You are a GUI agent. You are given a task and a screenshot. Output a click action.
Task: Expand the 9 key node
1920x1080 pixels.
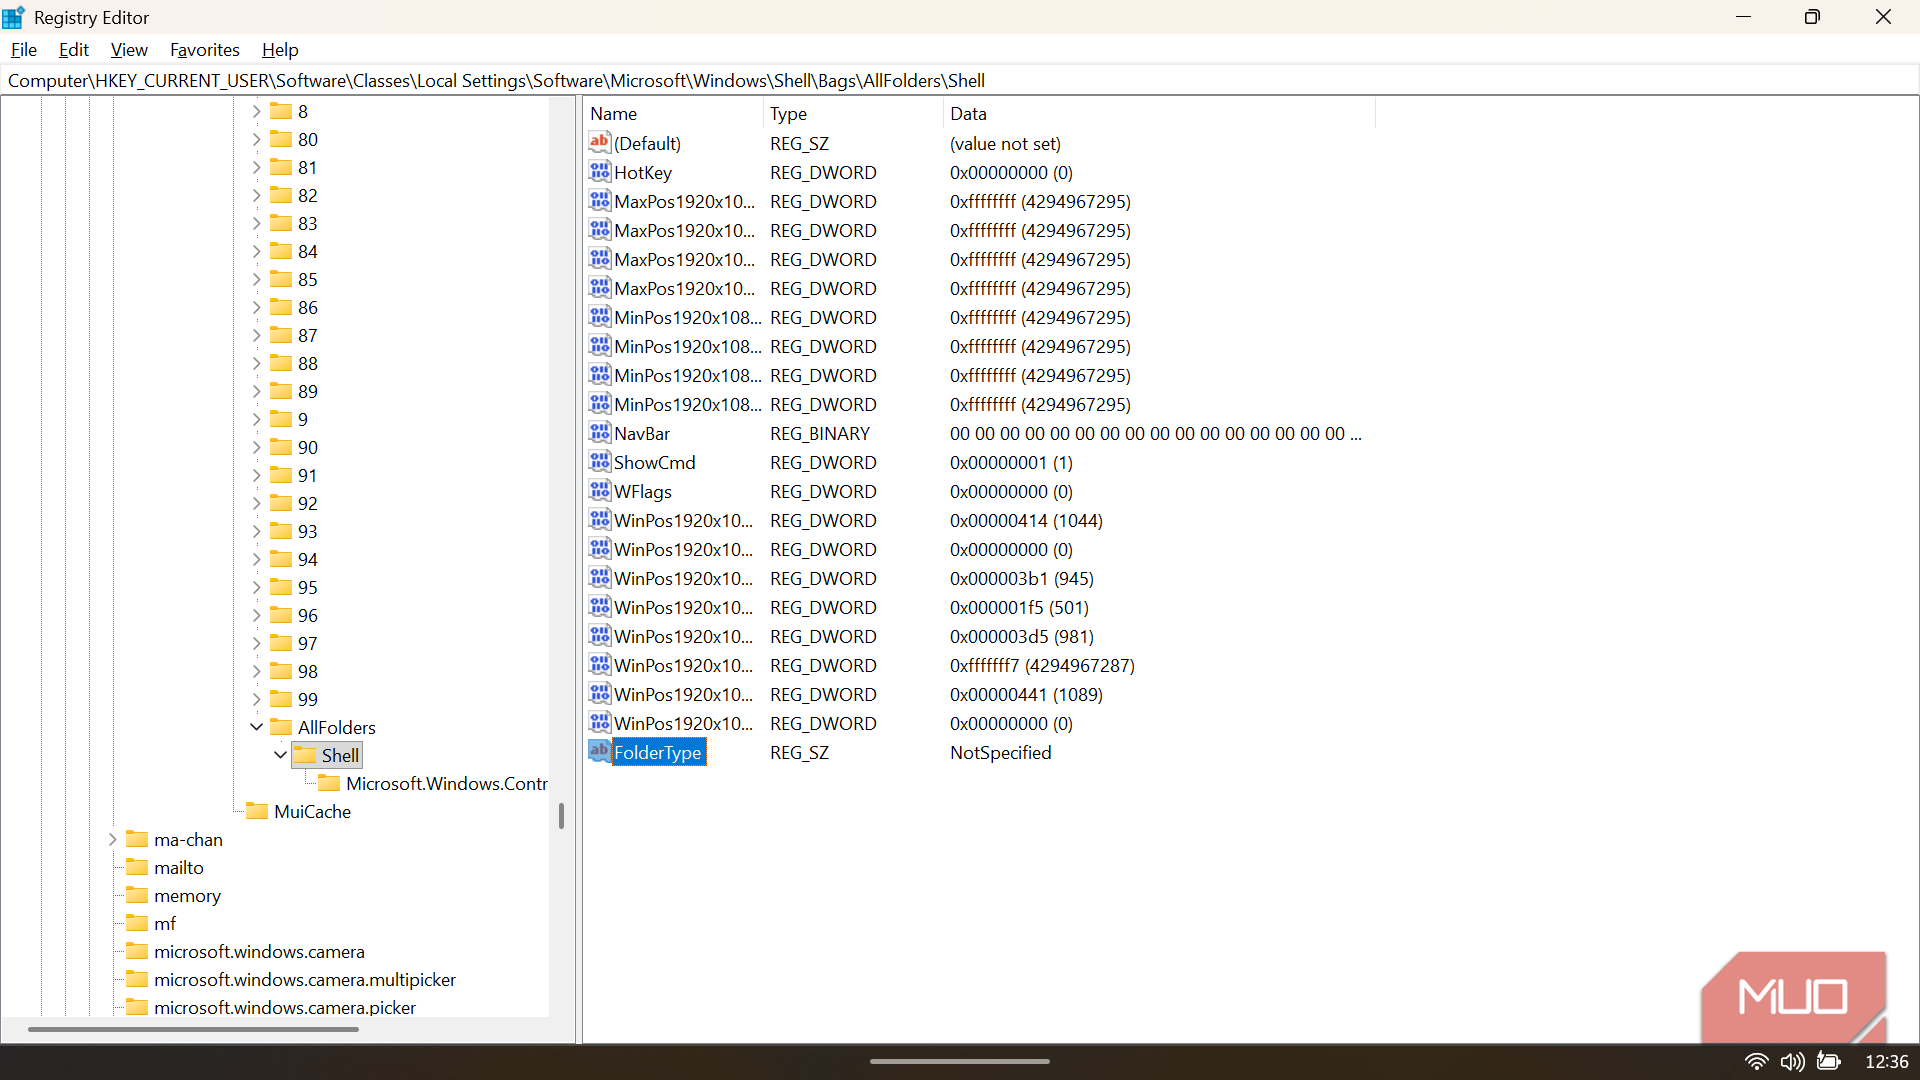256,419
